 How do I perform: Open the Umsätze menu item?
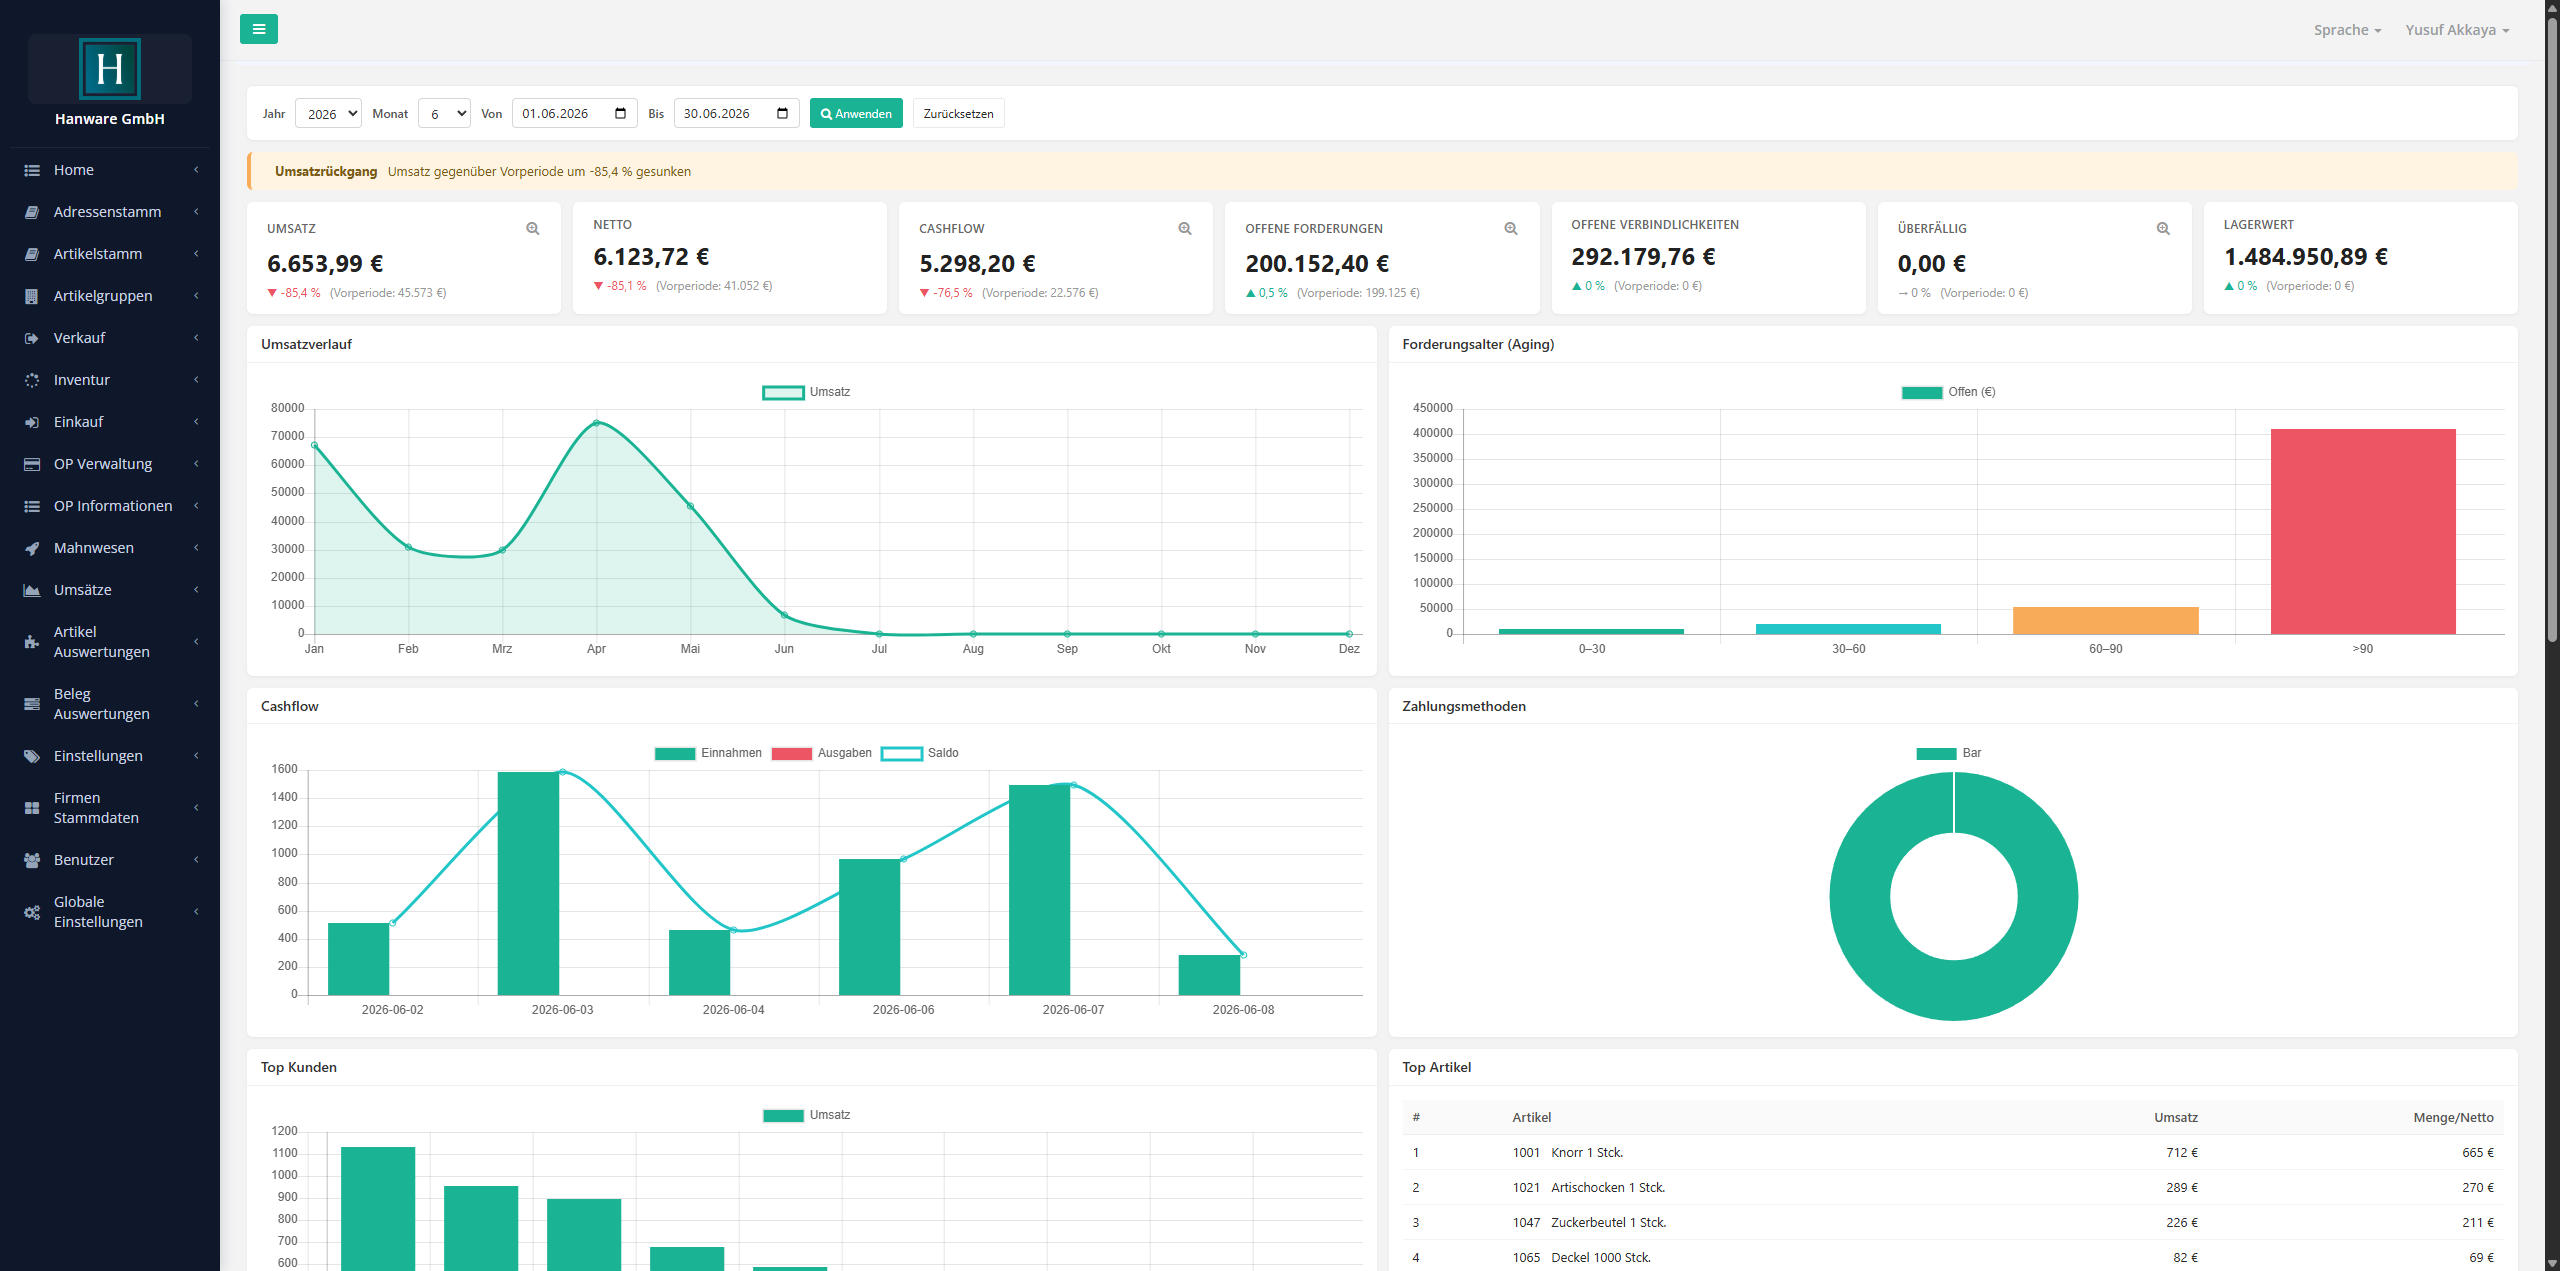coord(110,590)
